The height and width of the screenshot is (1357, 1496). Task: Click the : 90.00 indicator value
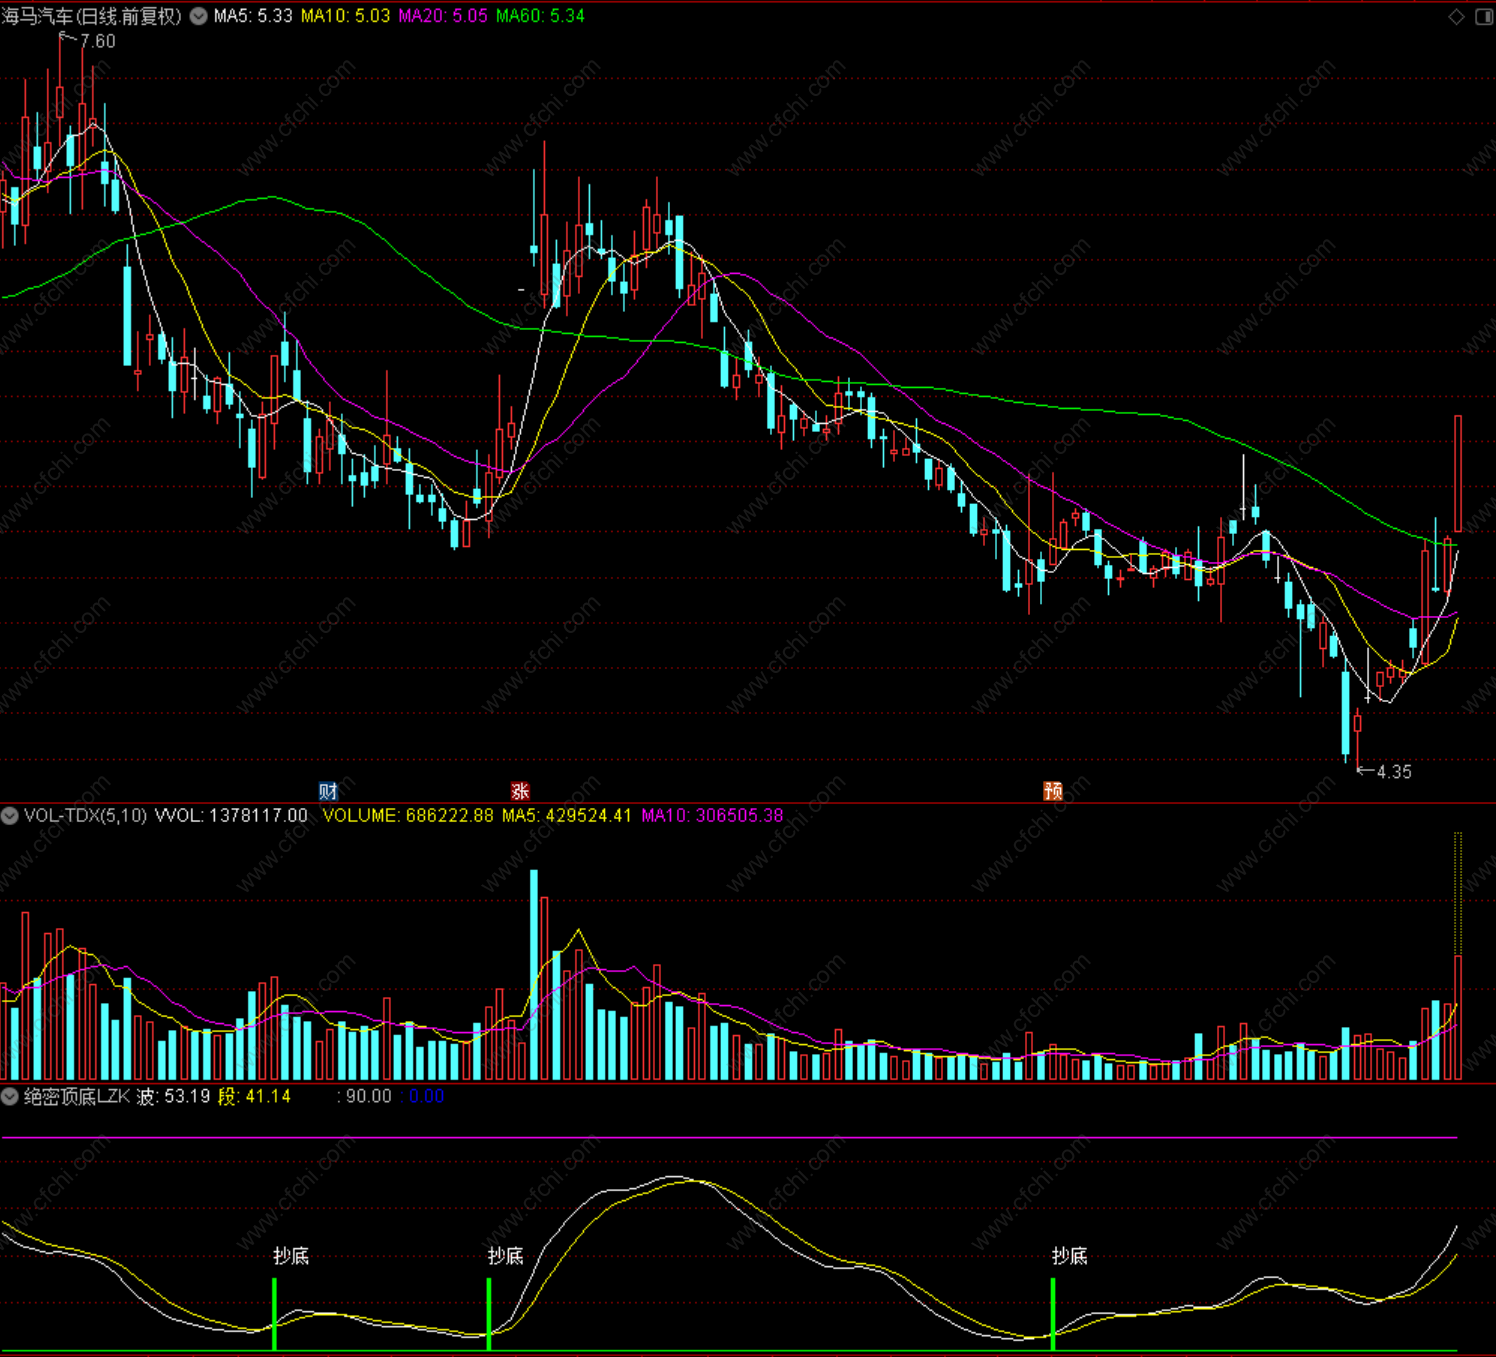pos(365,1096)
